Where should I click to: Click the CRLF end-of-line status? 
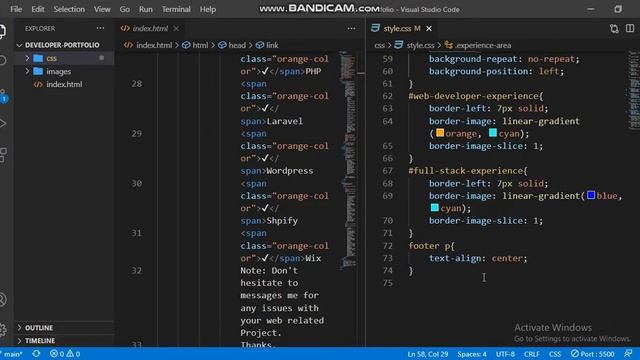[532, 354]
